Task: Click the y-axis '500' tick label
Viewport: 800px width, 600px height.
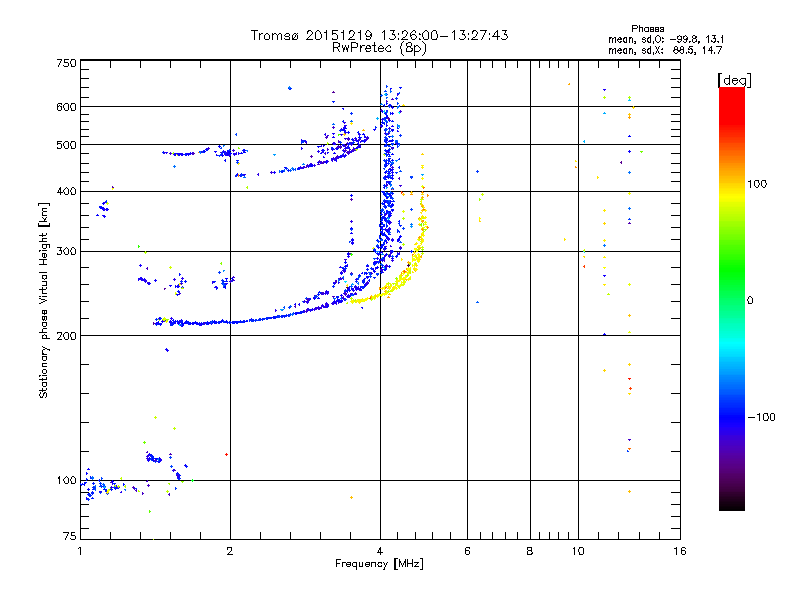Action: (x=66, y=145)
